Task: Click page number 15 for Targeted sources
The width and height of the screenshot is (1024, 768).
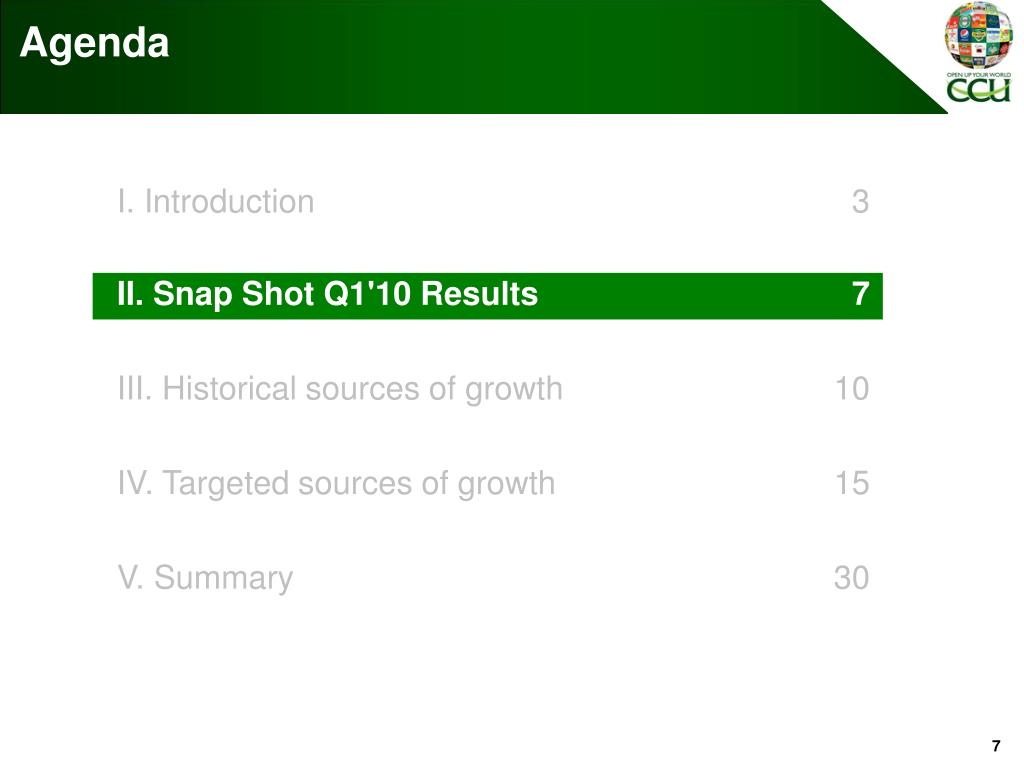Action: click(x=852, y=484)
